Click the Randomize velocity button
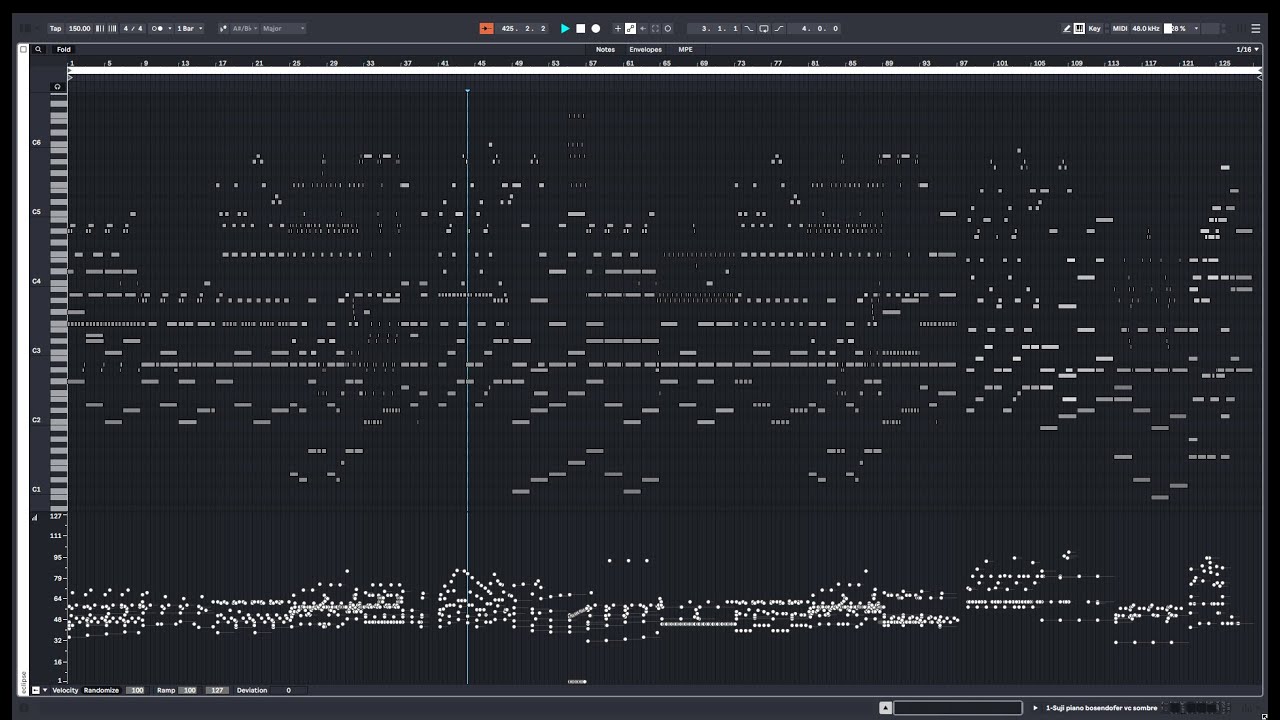1280x720 pixels. point(100,690)
